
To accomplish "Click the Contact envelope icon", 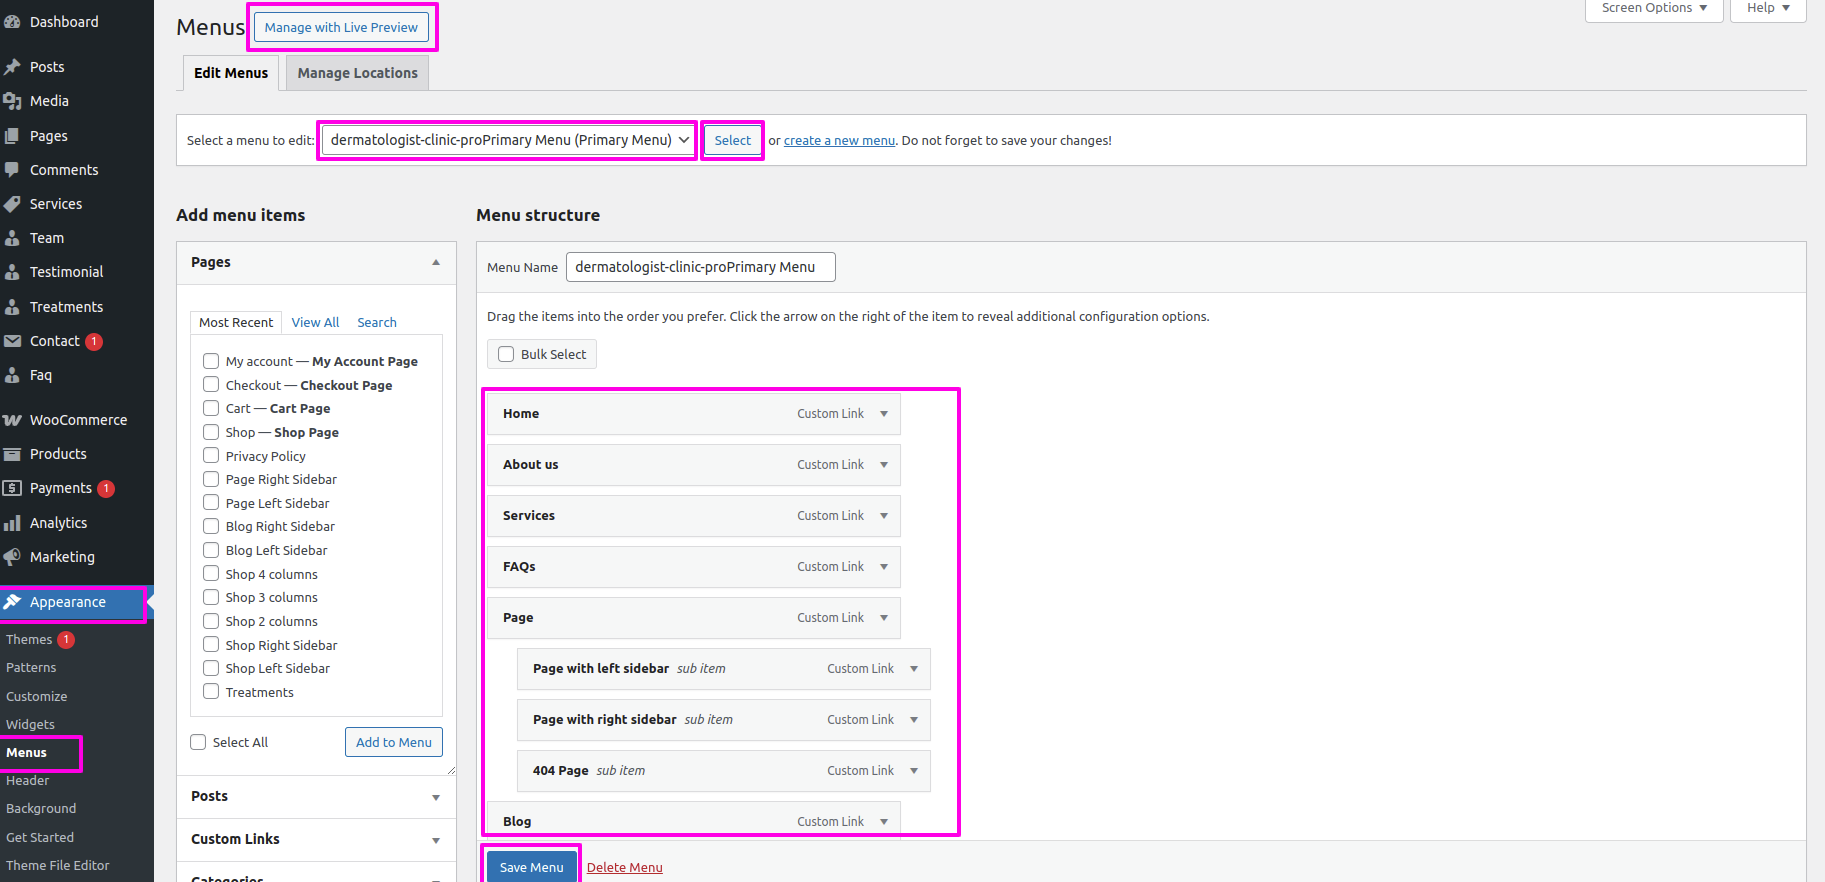I will (12, 341).
